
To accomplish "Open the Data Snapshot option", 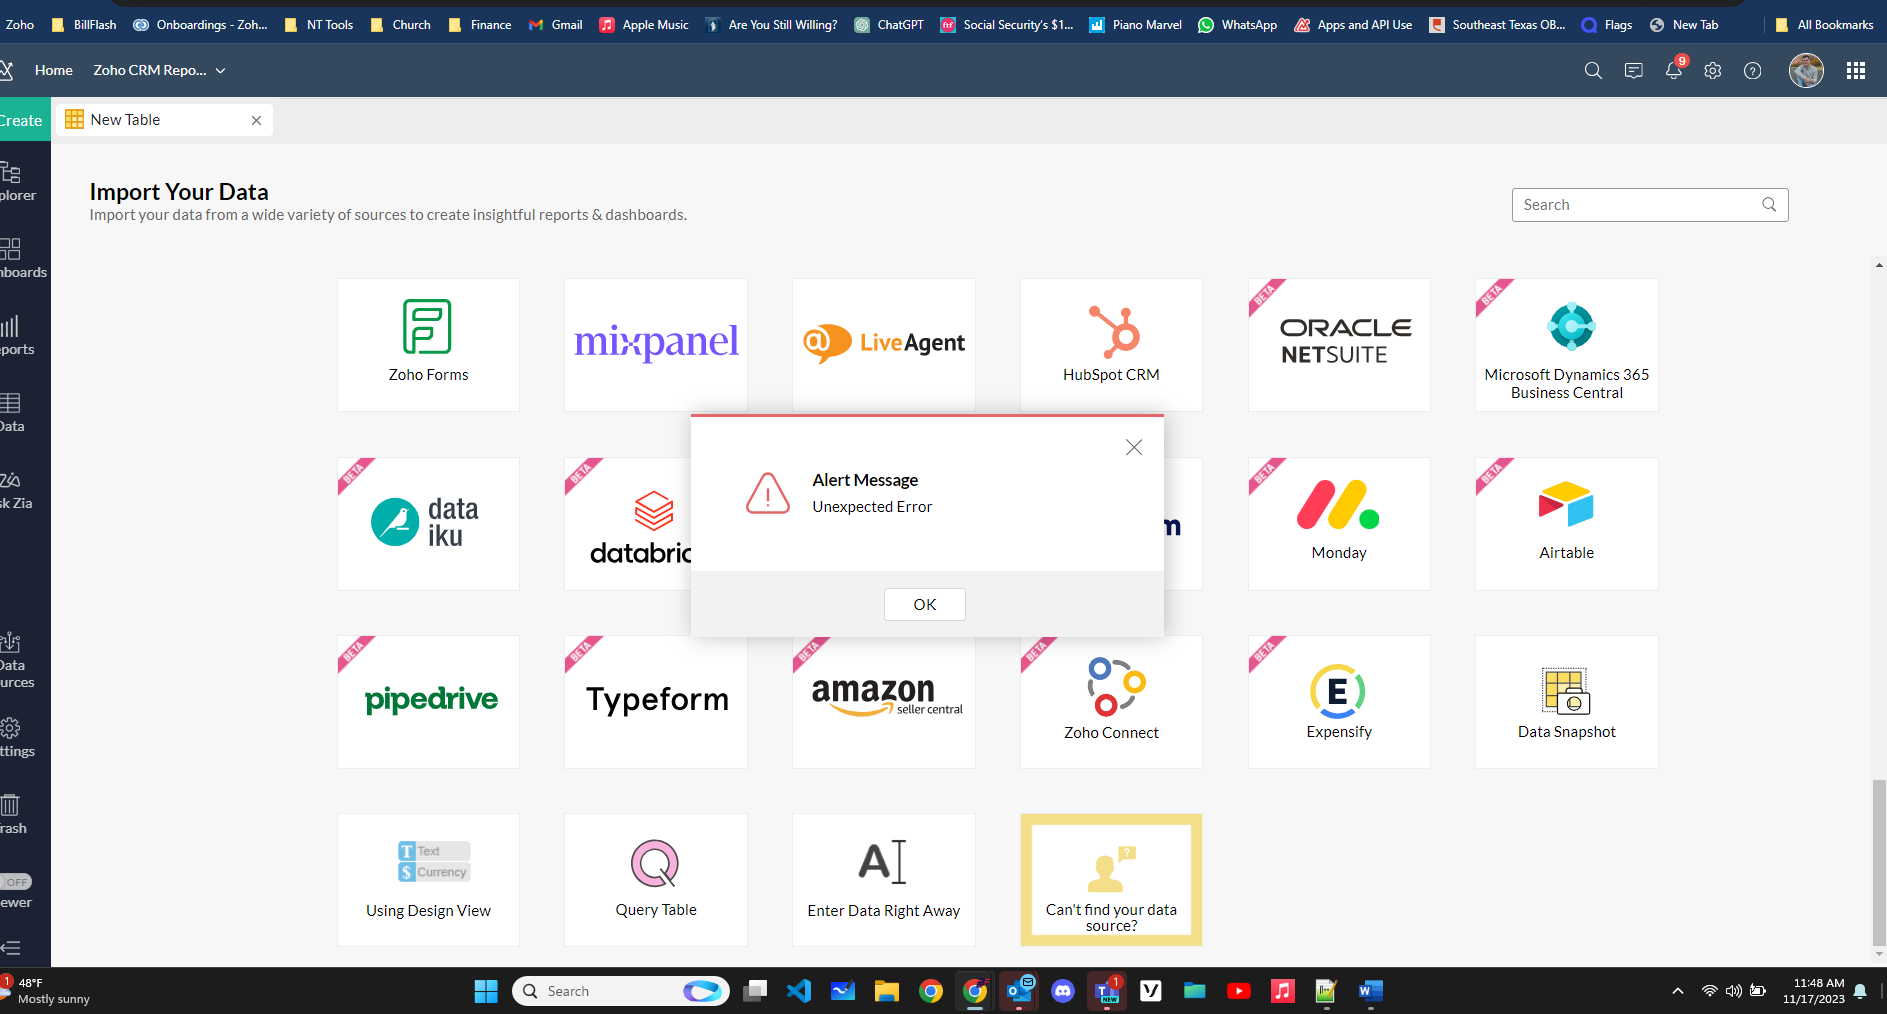I will 1567,702.
